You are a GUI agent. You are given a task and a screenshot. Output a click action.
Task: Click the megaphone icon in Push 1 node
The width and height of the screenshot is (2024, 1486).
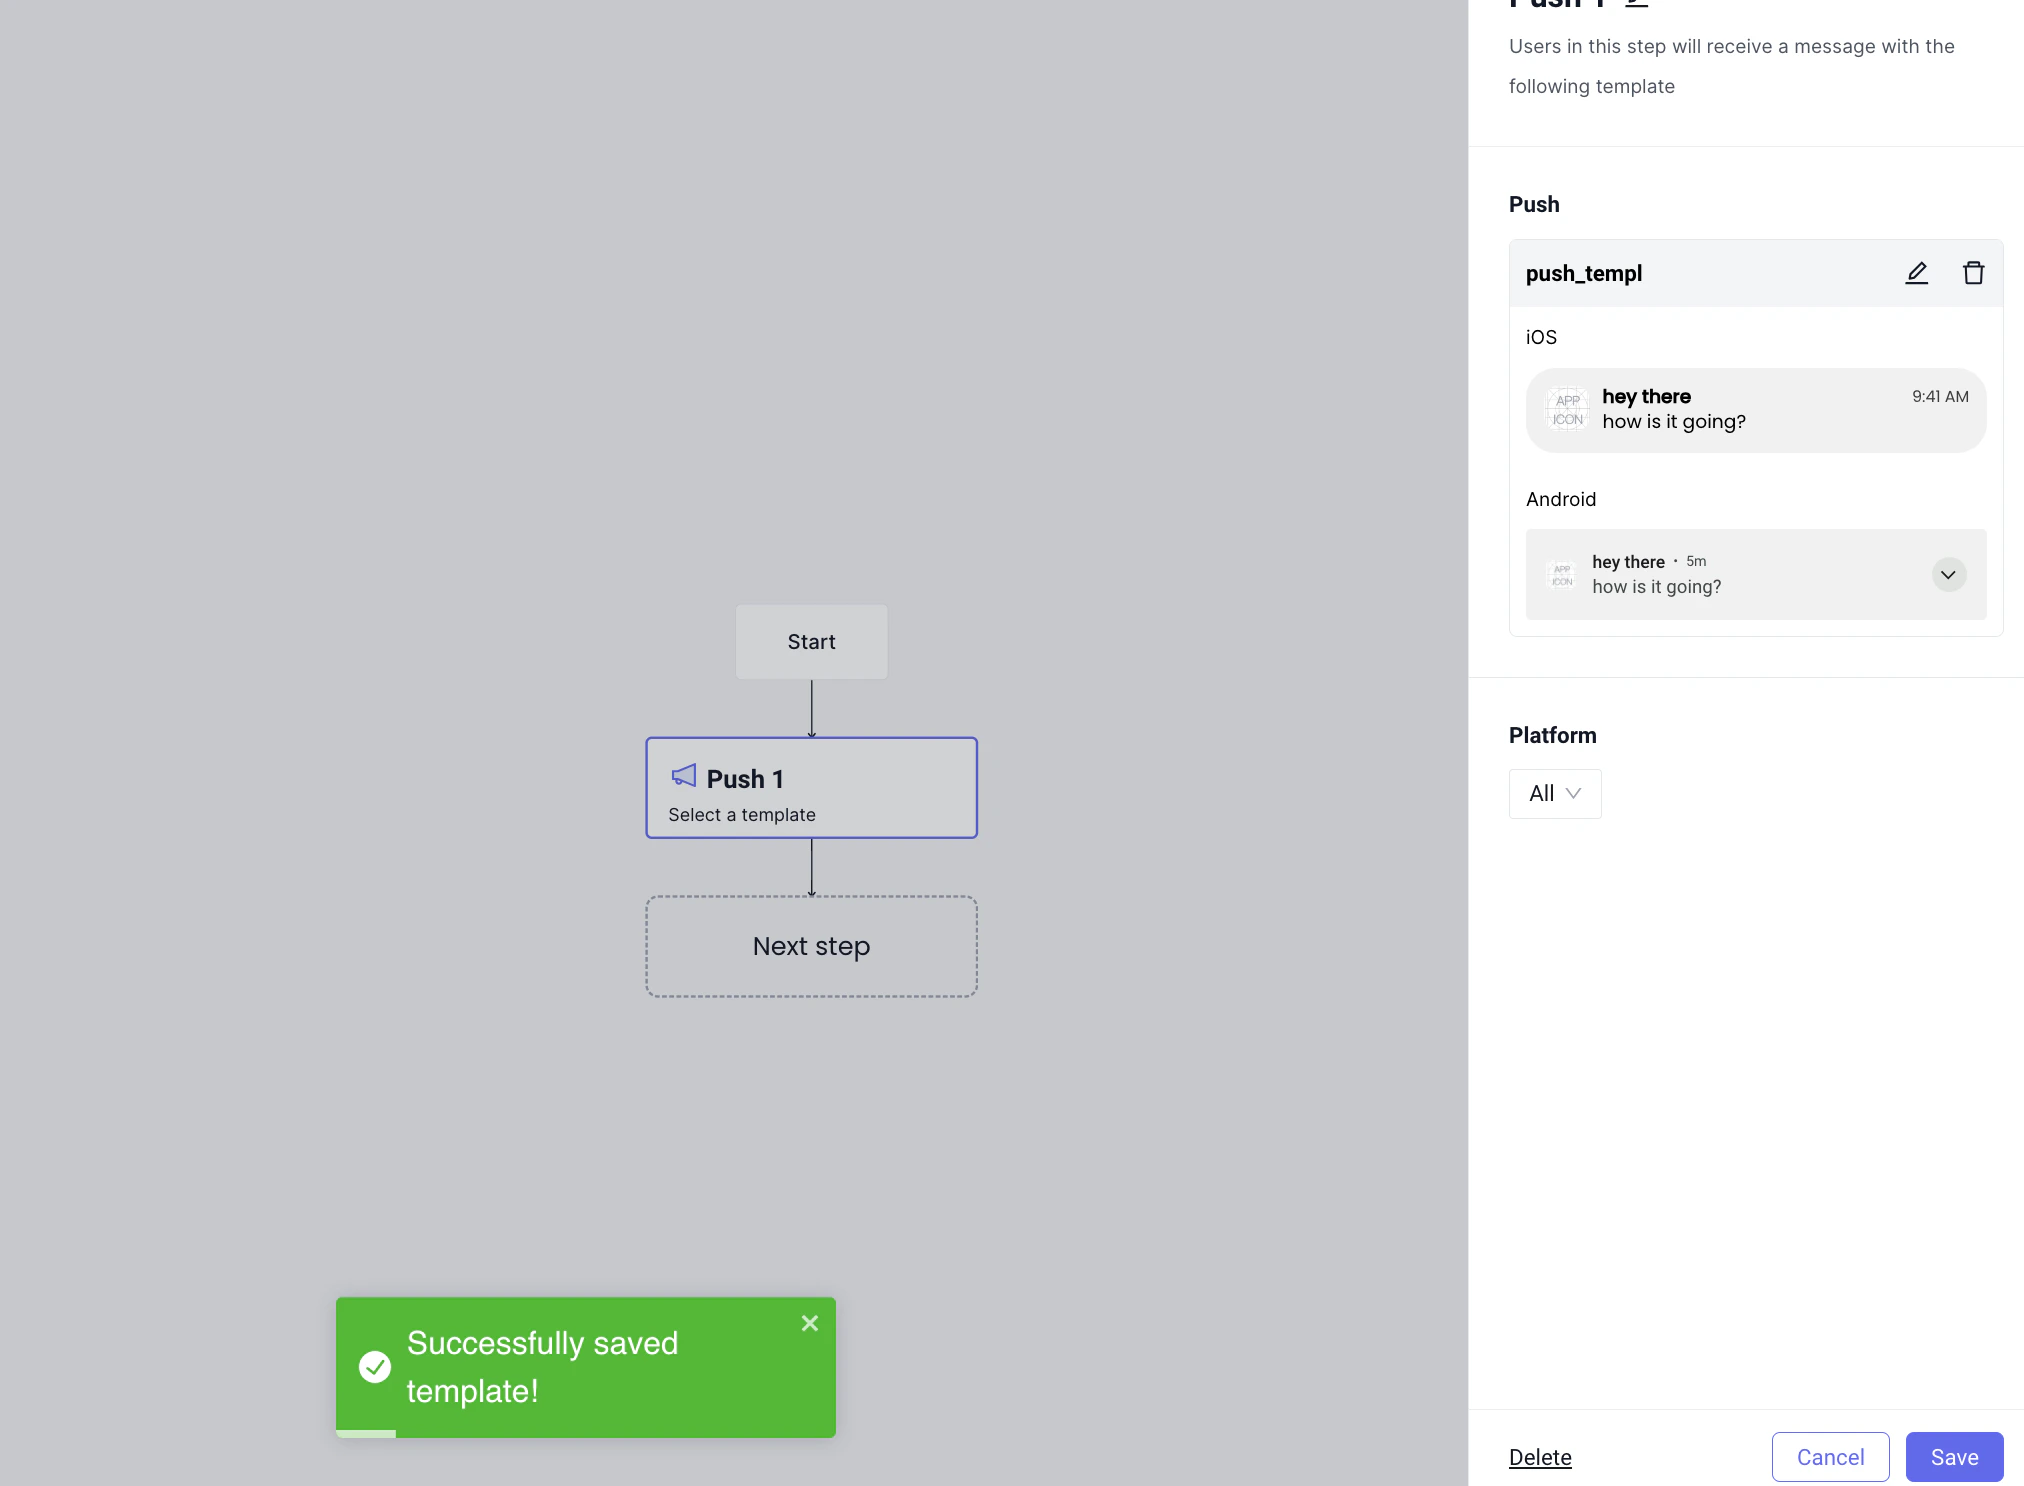click(684, 776)
